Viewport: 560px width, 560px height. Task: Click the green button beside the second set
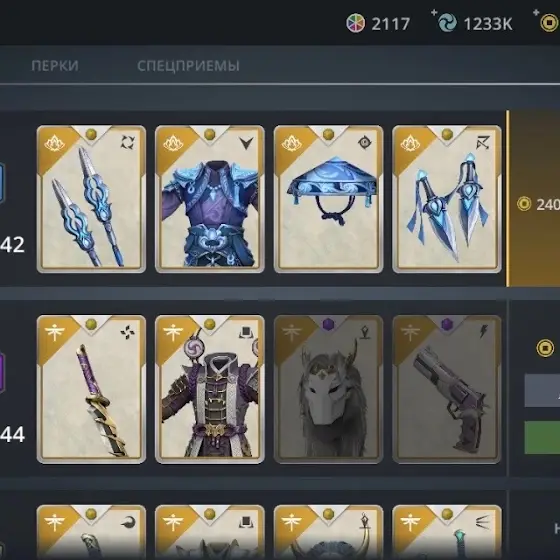click(x=542, y=438)
